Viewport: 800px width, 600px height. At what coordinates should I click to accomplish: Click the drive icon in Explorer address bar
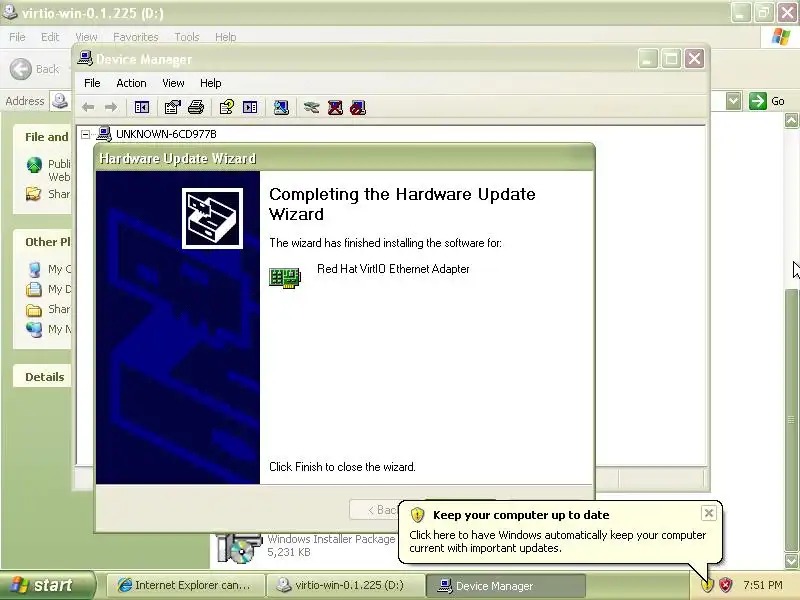click(60, 101)
